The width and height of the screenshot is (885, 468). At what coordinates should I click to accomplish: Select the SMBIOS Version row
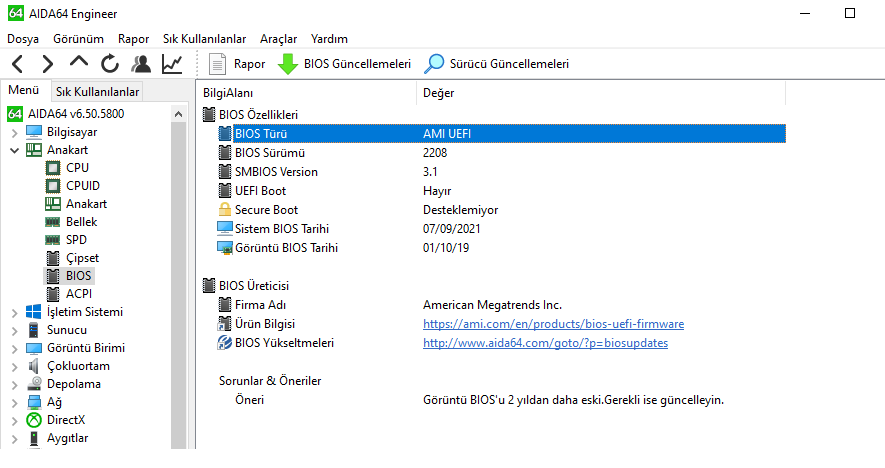(501, 172)
